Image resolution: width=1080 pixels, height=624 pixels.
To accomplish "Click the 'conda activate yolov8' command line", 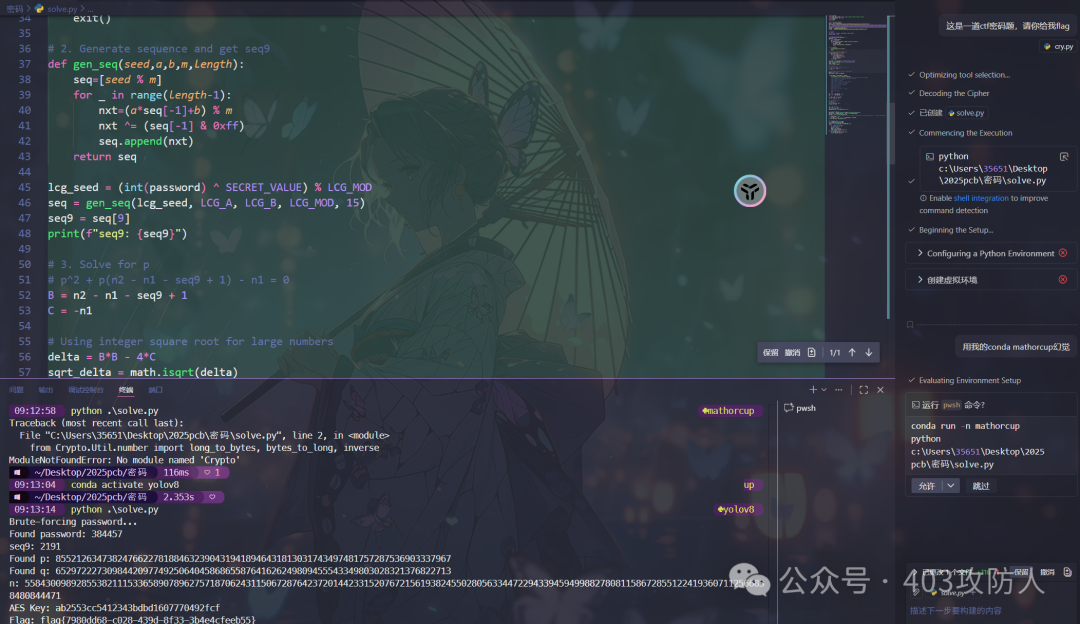I will point(125,485).
